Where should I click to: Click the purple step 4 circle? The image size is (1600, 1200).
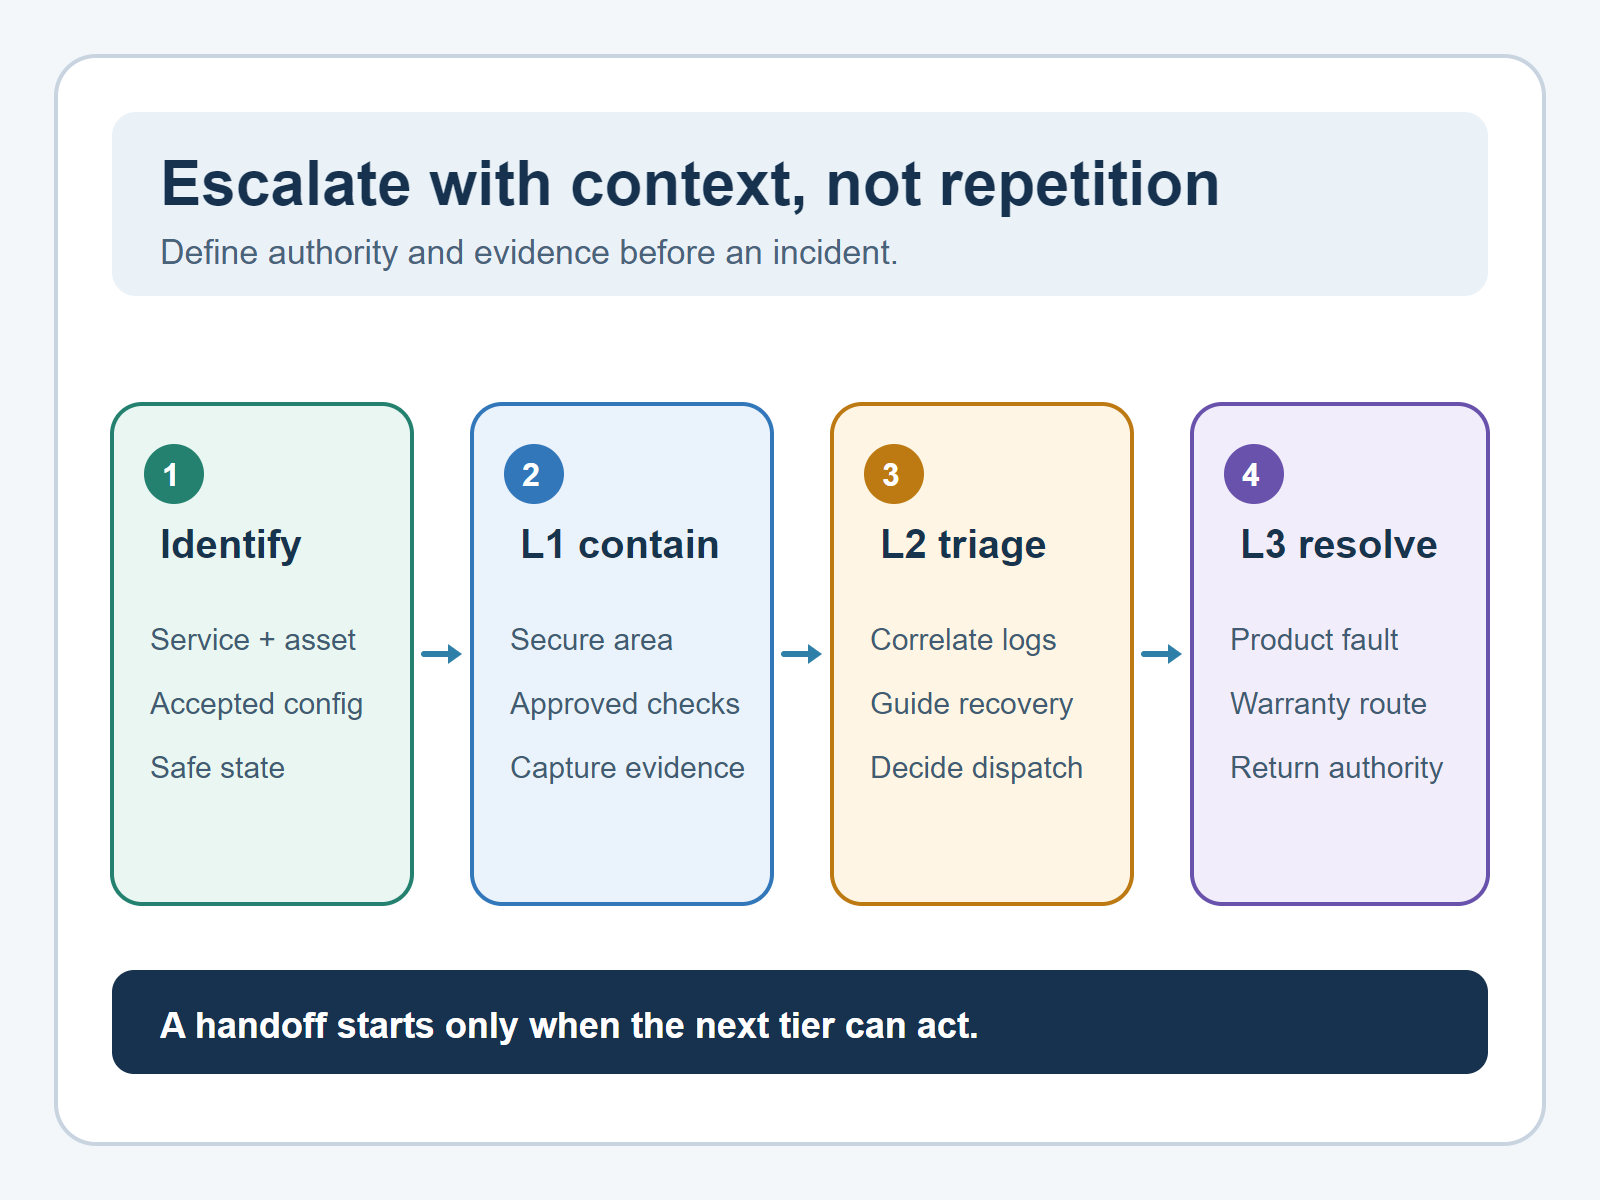point(1254,474)
